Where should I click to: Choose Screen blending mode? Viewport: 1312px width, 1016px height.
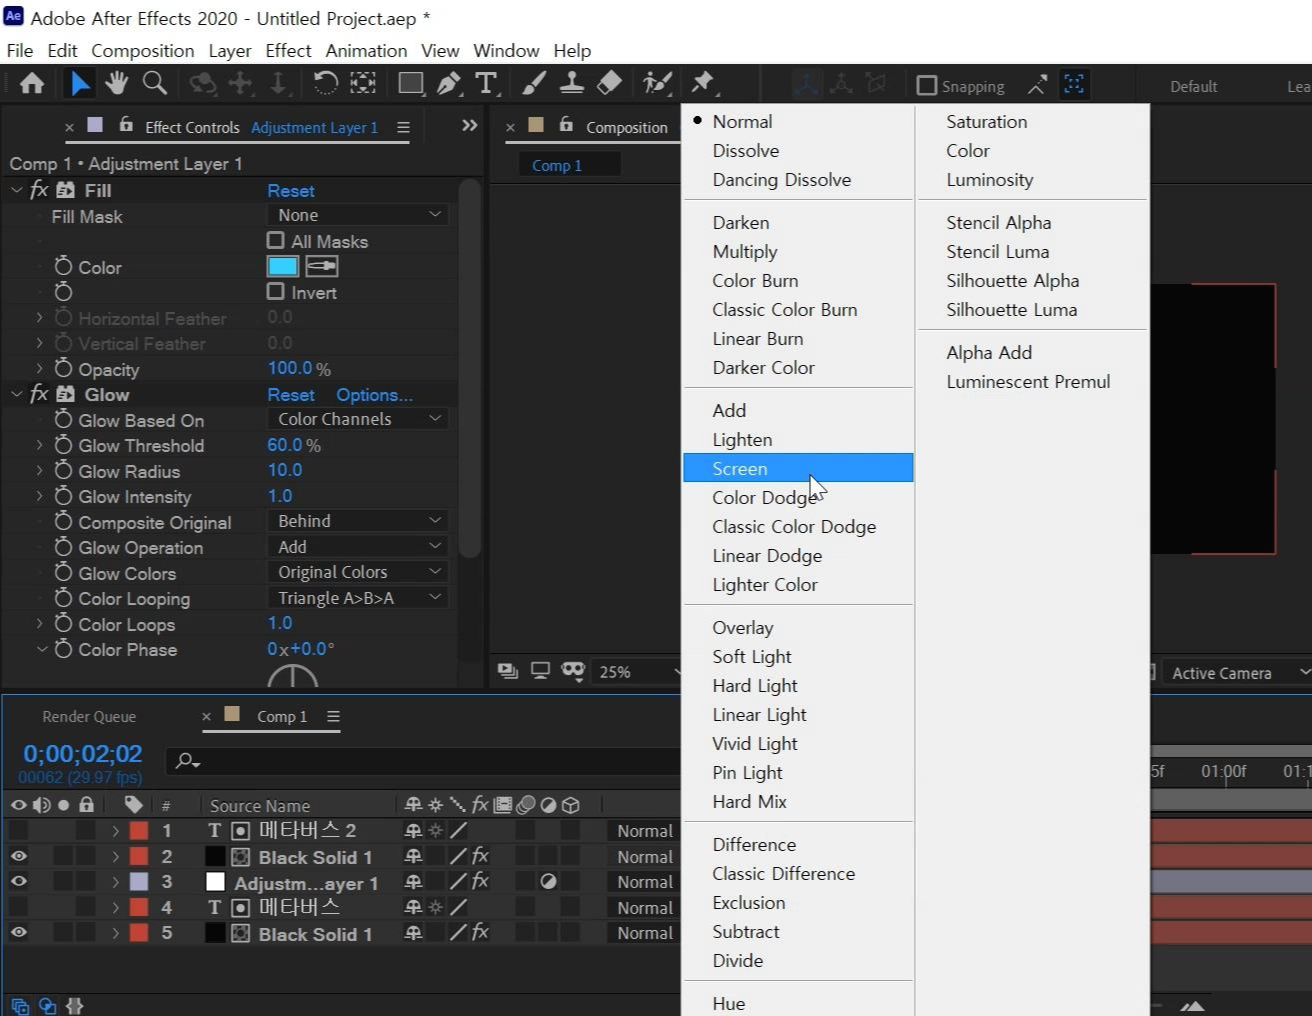point(798,468)
